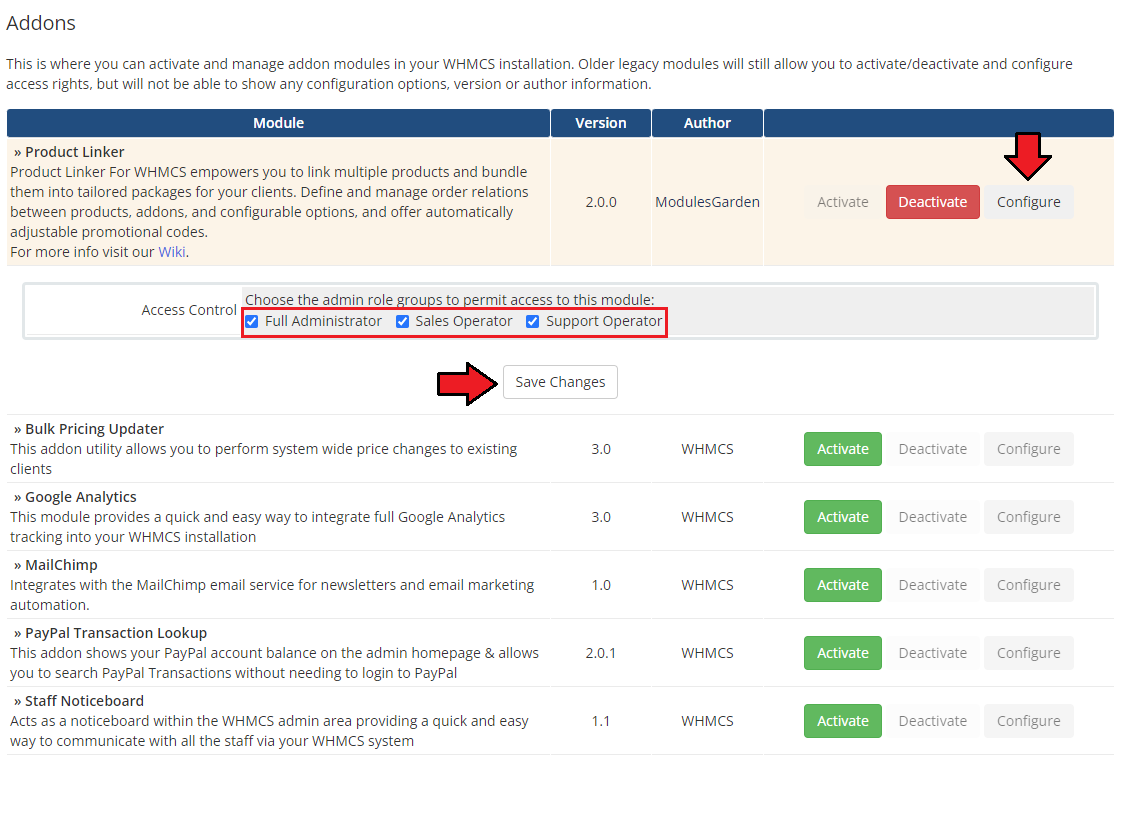Click the Access Control label
This screenshot has height=818, width=1121.
click(x=189, y=310)
